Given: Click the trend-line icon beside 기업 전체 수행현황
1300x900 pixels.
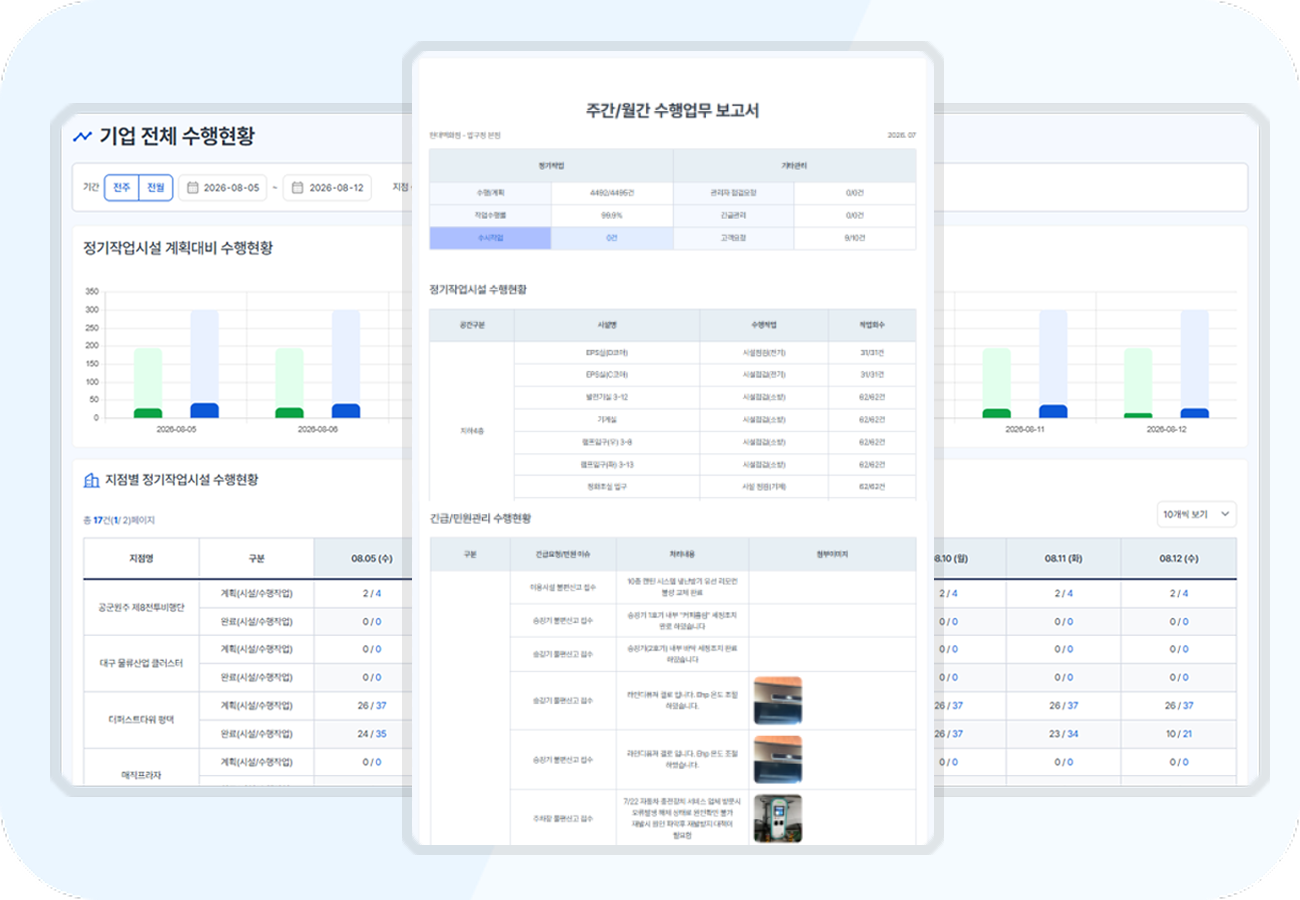Looking at the screenshot, I should click(x=82, y=136).
